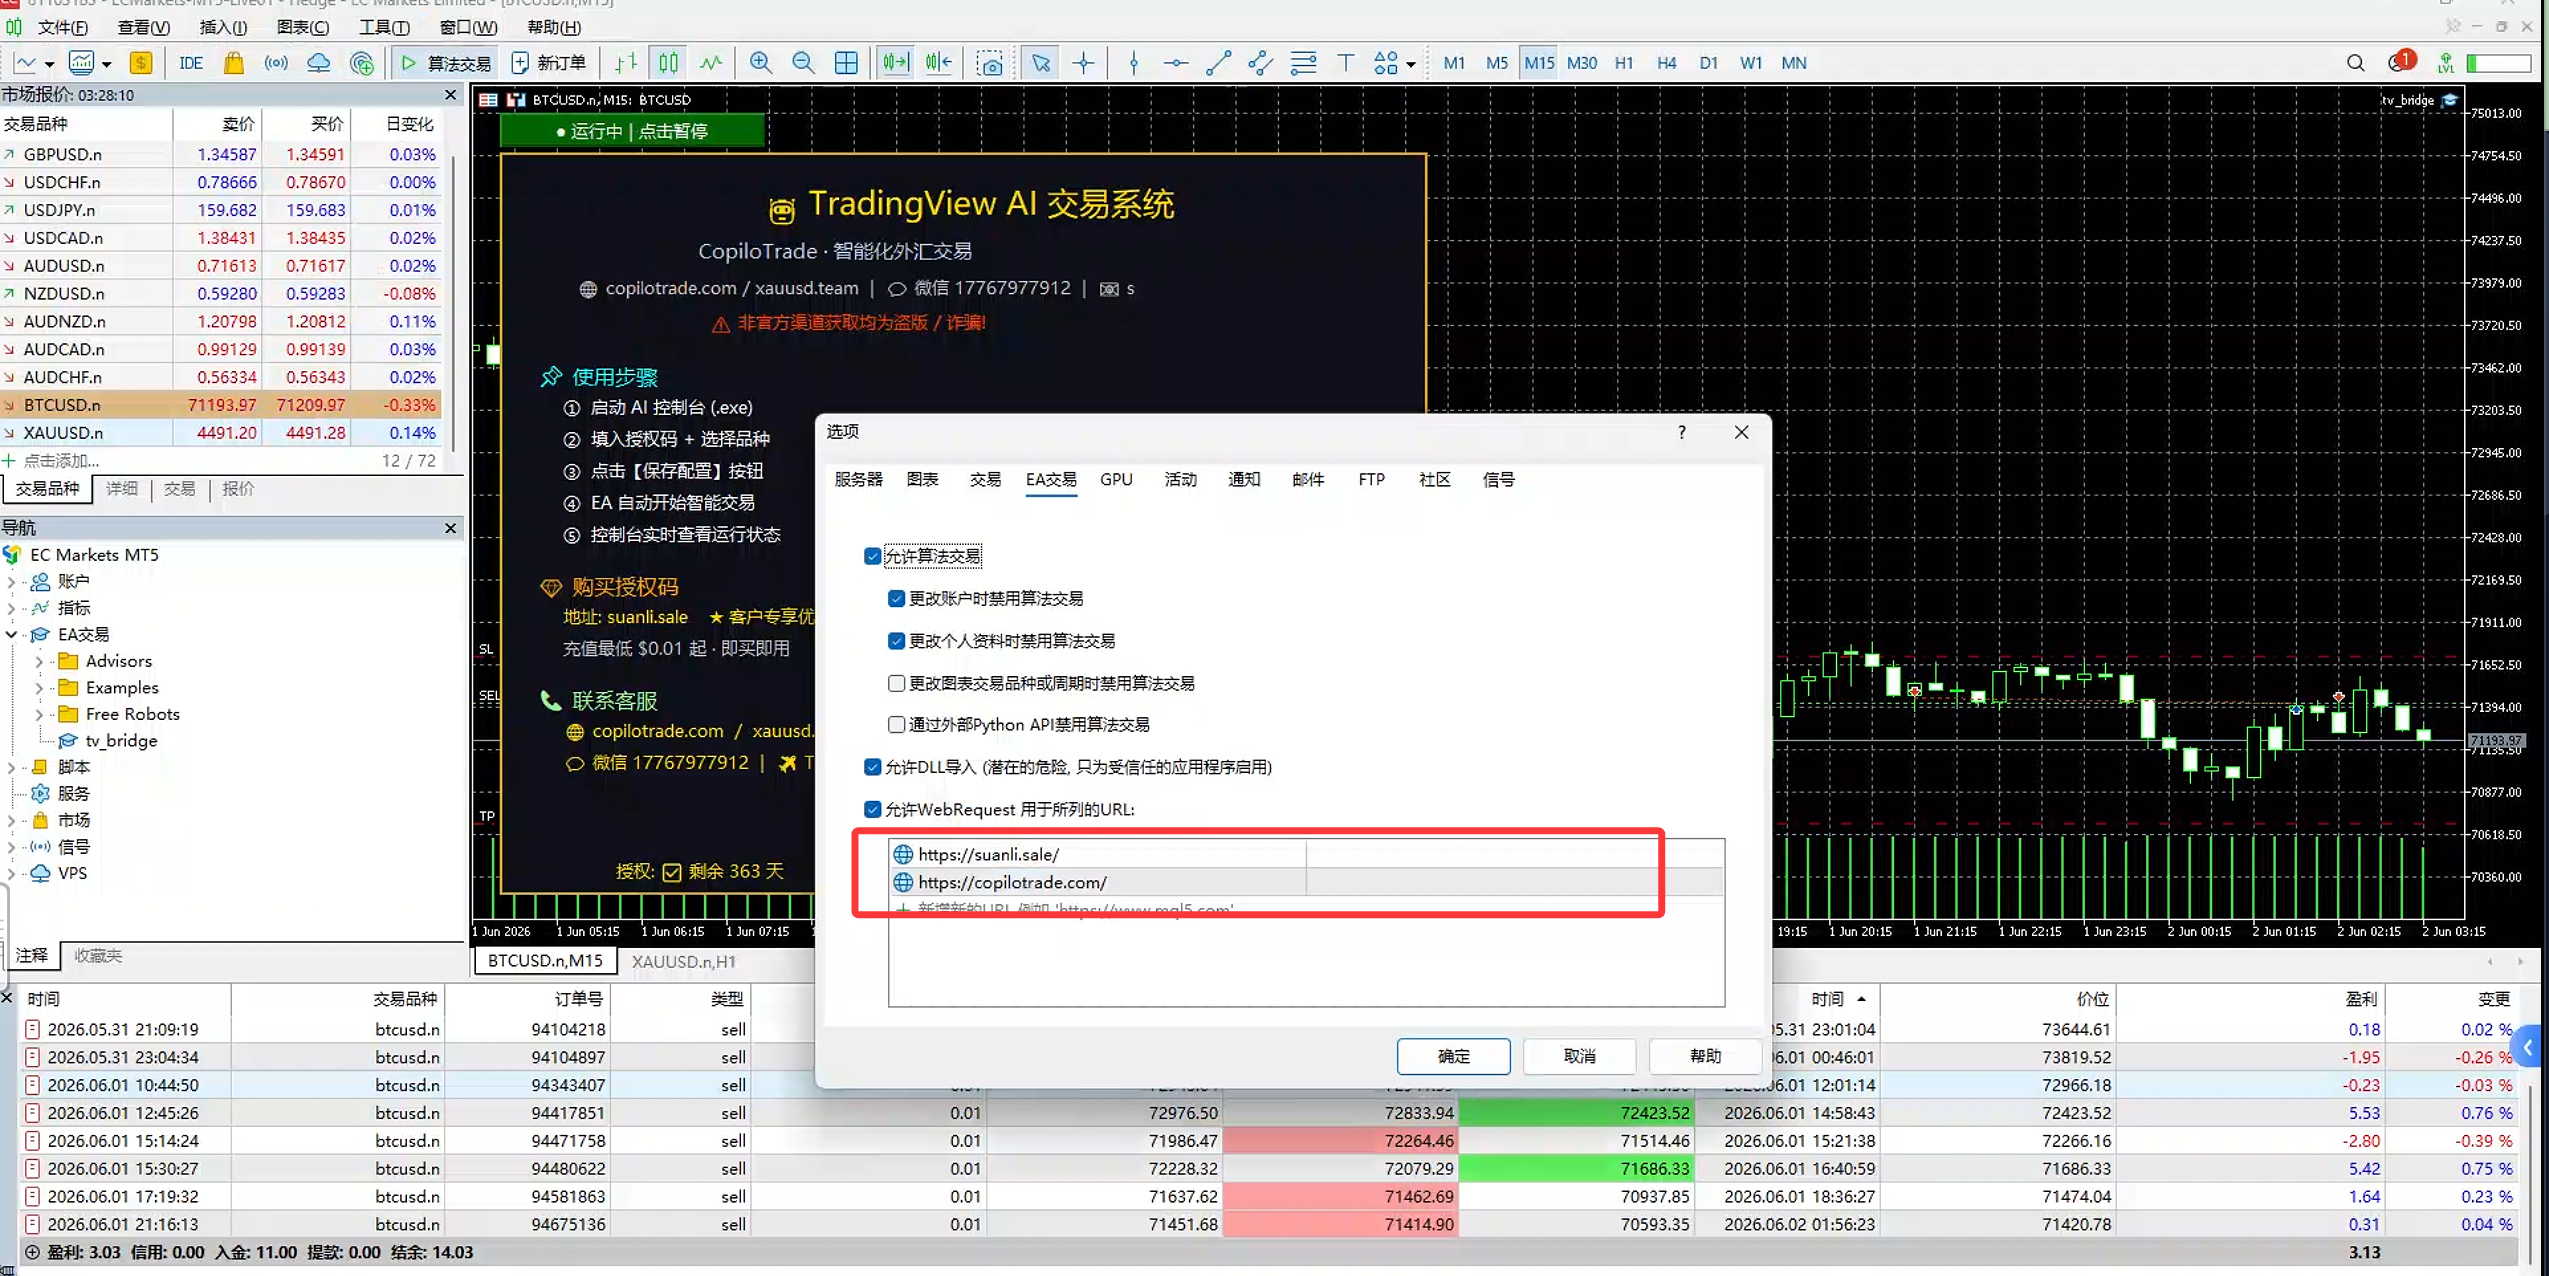Toggle the 允许DLL导入 checkbox
The width and height of the screenshot is (2549, 1276).
(873, 767)
